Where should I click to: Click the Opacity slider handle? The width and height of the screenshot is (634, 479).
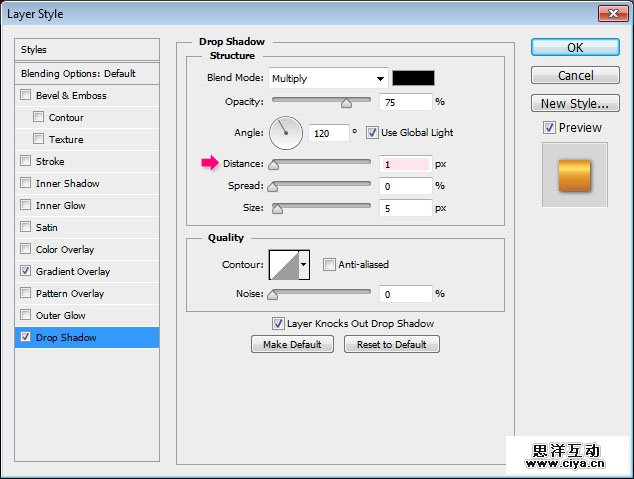[346, 103]
